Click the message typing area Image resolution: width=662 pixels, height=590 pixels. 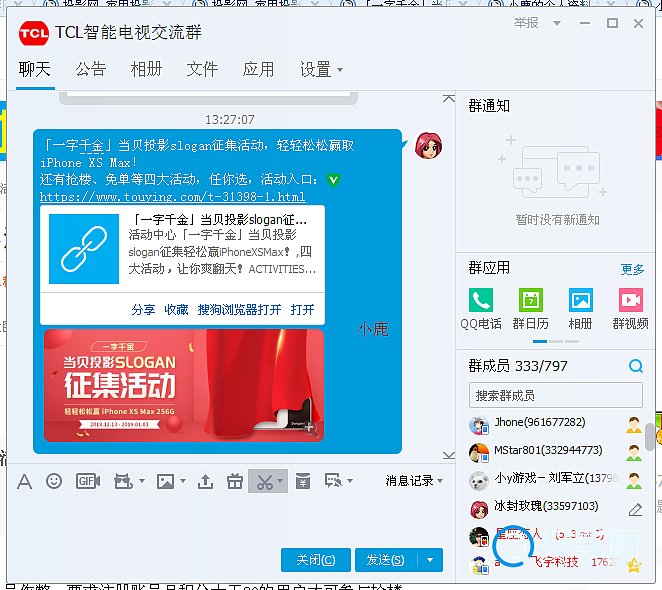click(230, 519)
